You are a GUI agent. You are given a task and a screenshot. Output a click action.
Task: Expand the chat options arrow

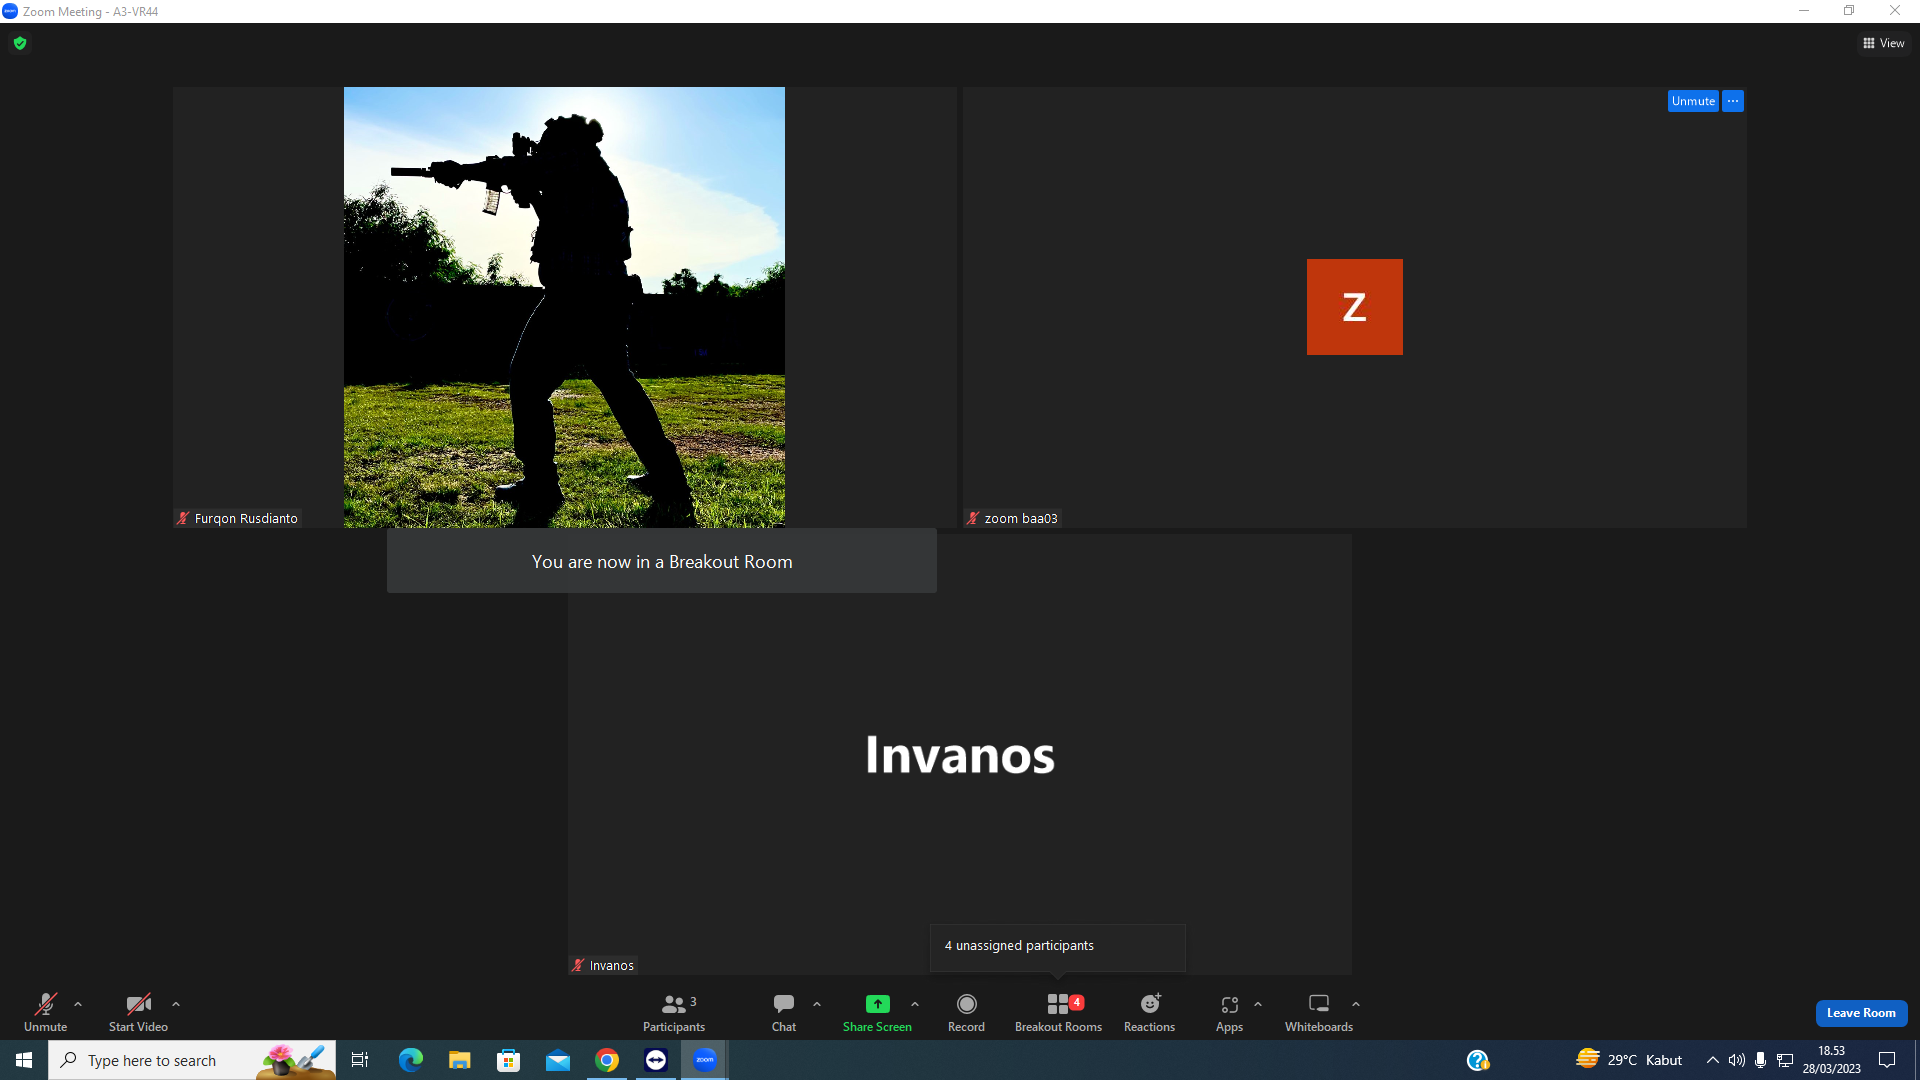(817, 1004)
